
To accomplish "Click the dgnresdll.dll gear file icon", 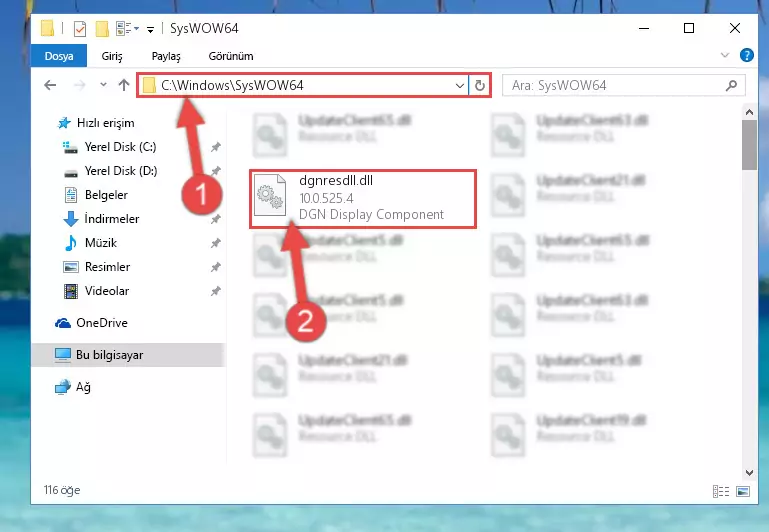I will coord(270,196).
